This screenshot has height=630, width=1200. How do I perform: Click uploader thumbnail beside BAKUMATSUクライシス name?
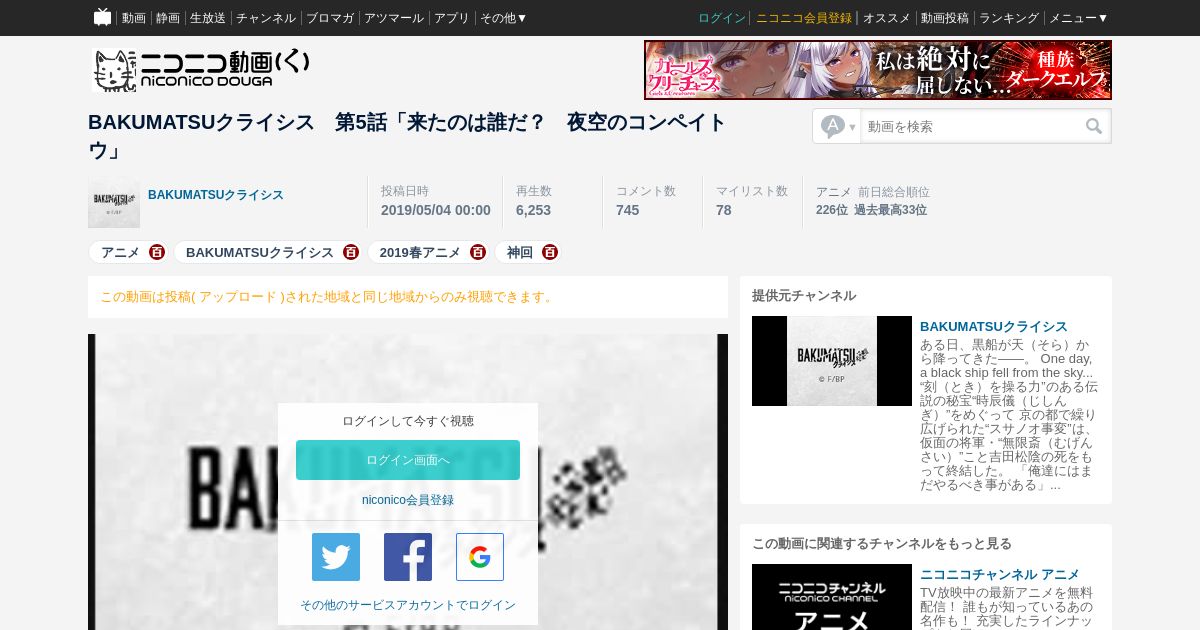pyautogui.click(x=114, y=203)
